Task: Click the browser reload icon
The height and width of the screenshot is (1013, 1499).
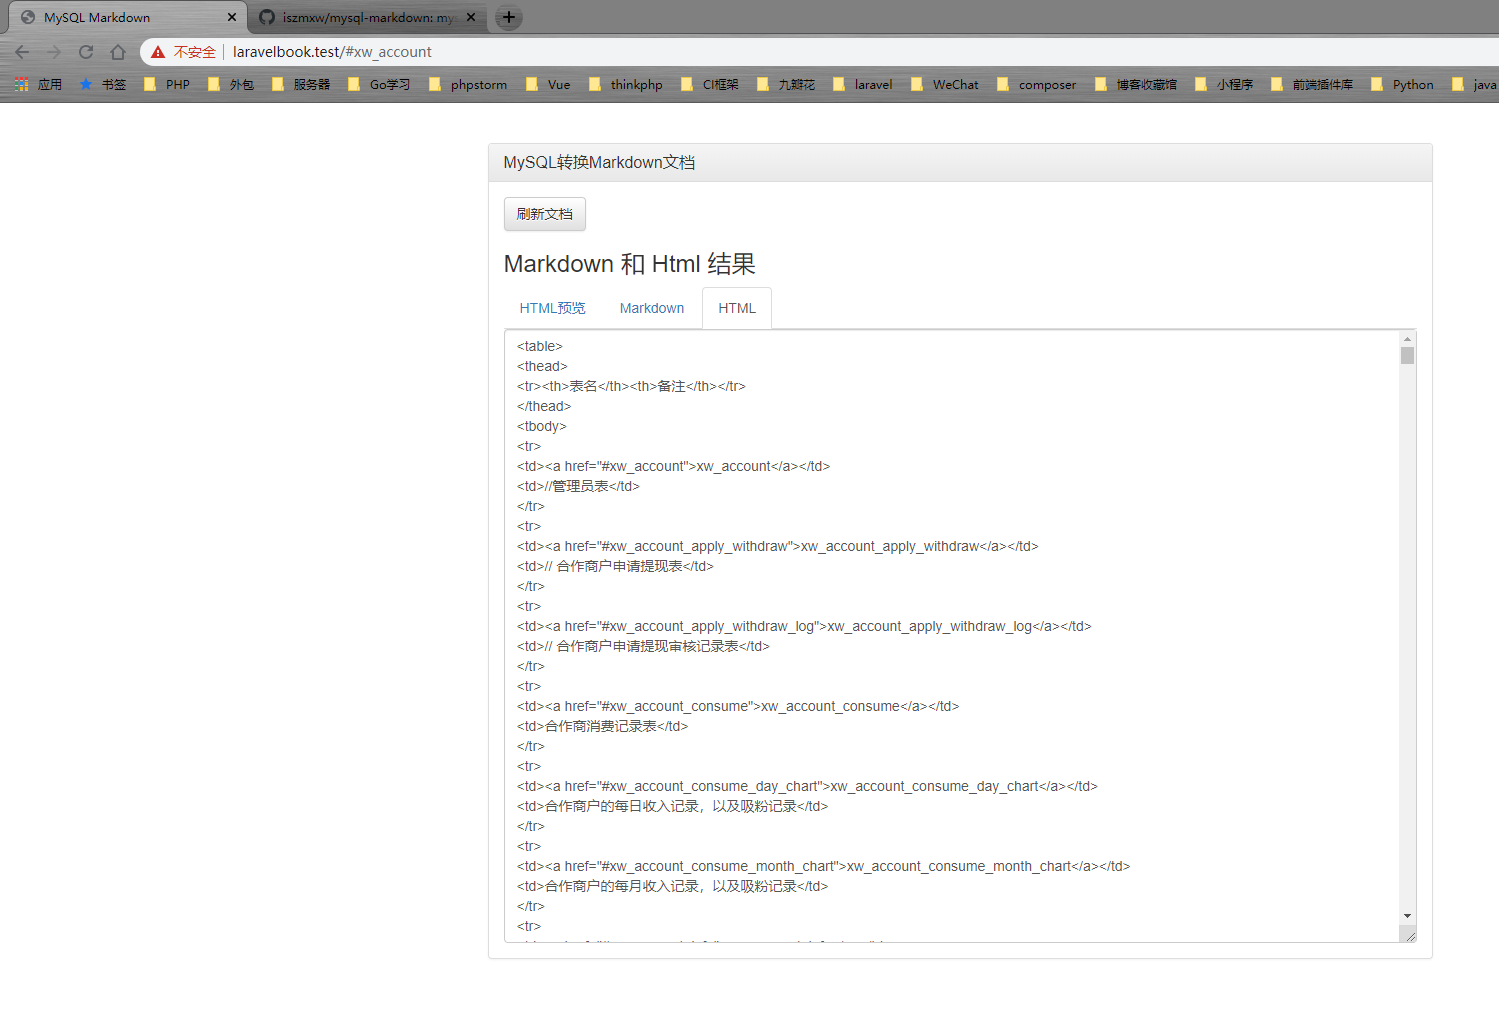Action: pyautogui.click(x=86, y=52)
